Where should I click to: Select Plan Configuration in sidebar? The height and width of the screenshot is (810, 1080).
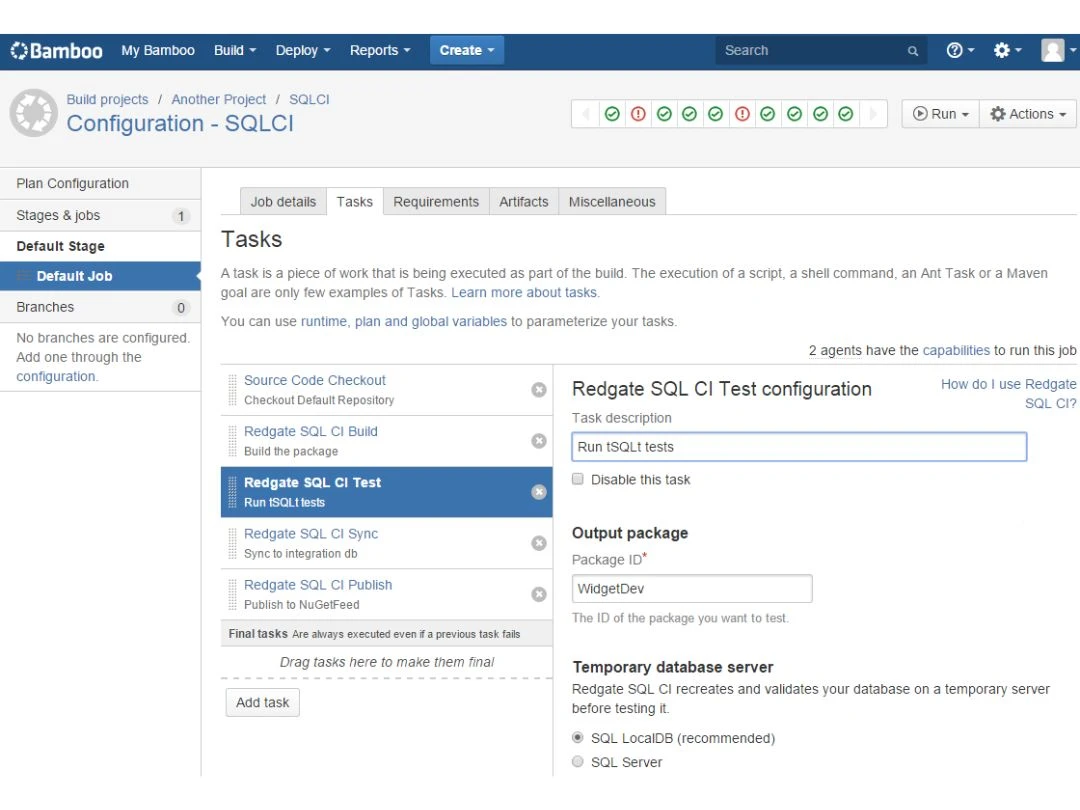(101, 184)
